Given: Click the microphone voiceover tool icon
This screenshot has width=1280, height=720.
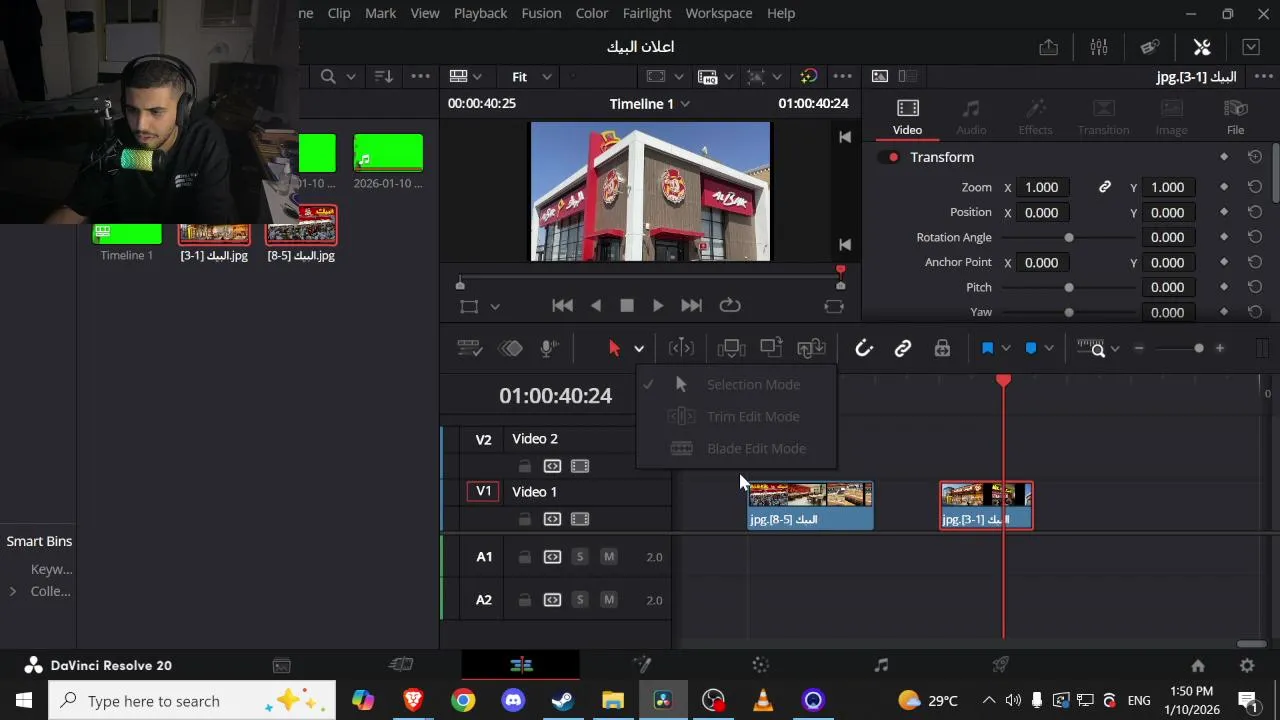Looking at the screenshot, I should coord(549,348).
